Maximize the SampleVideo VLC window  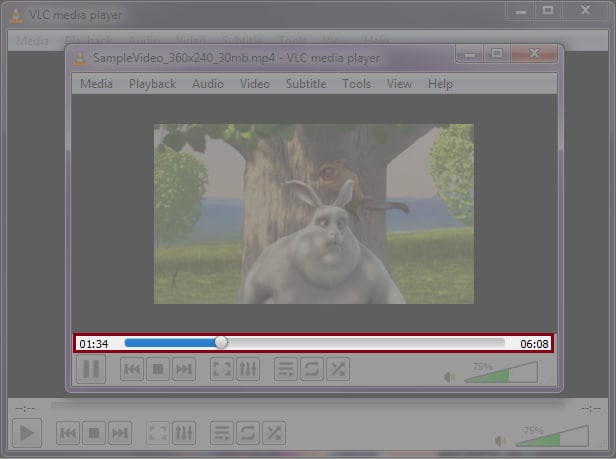[497, 54]
